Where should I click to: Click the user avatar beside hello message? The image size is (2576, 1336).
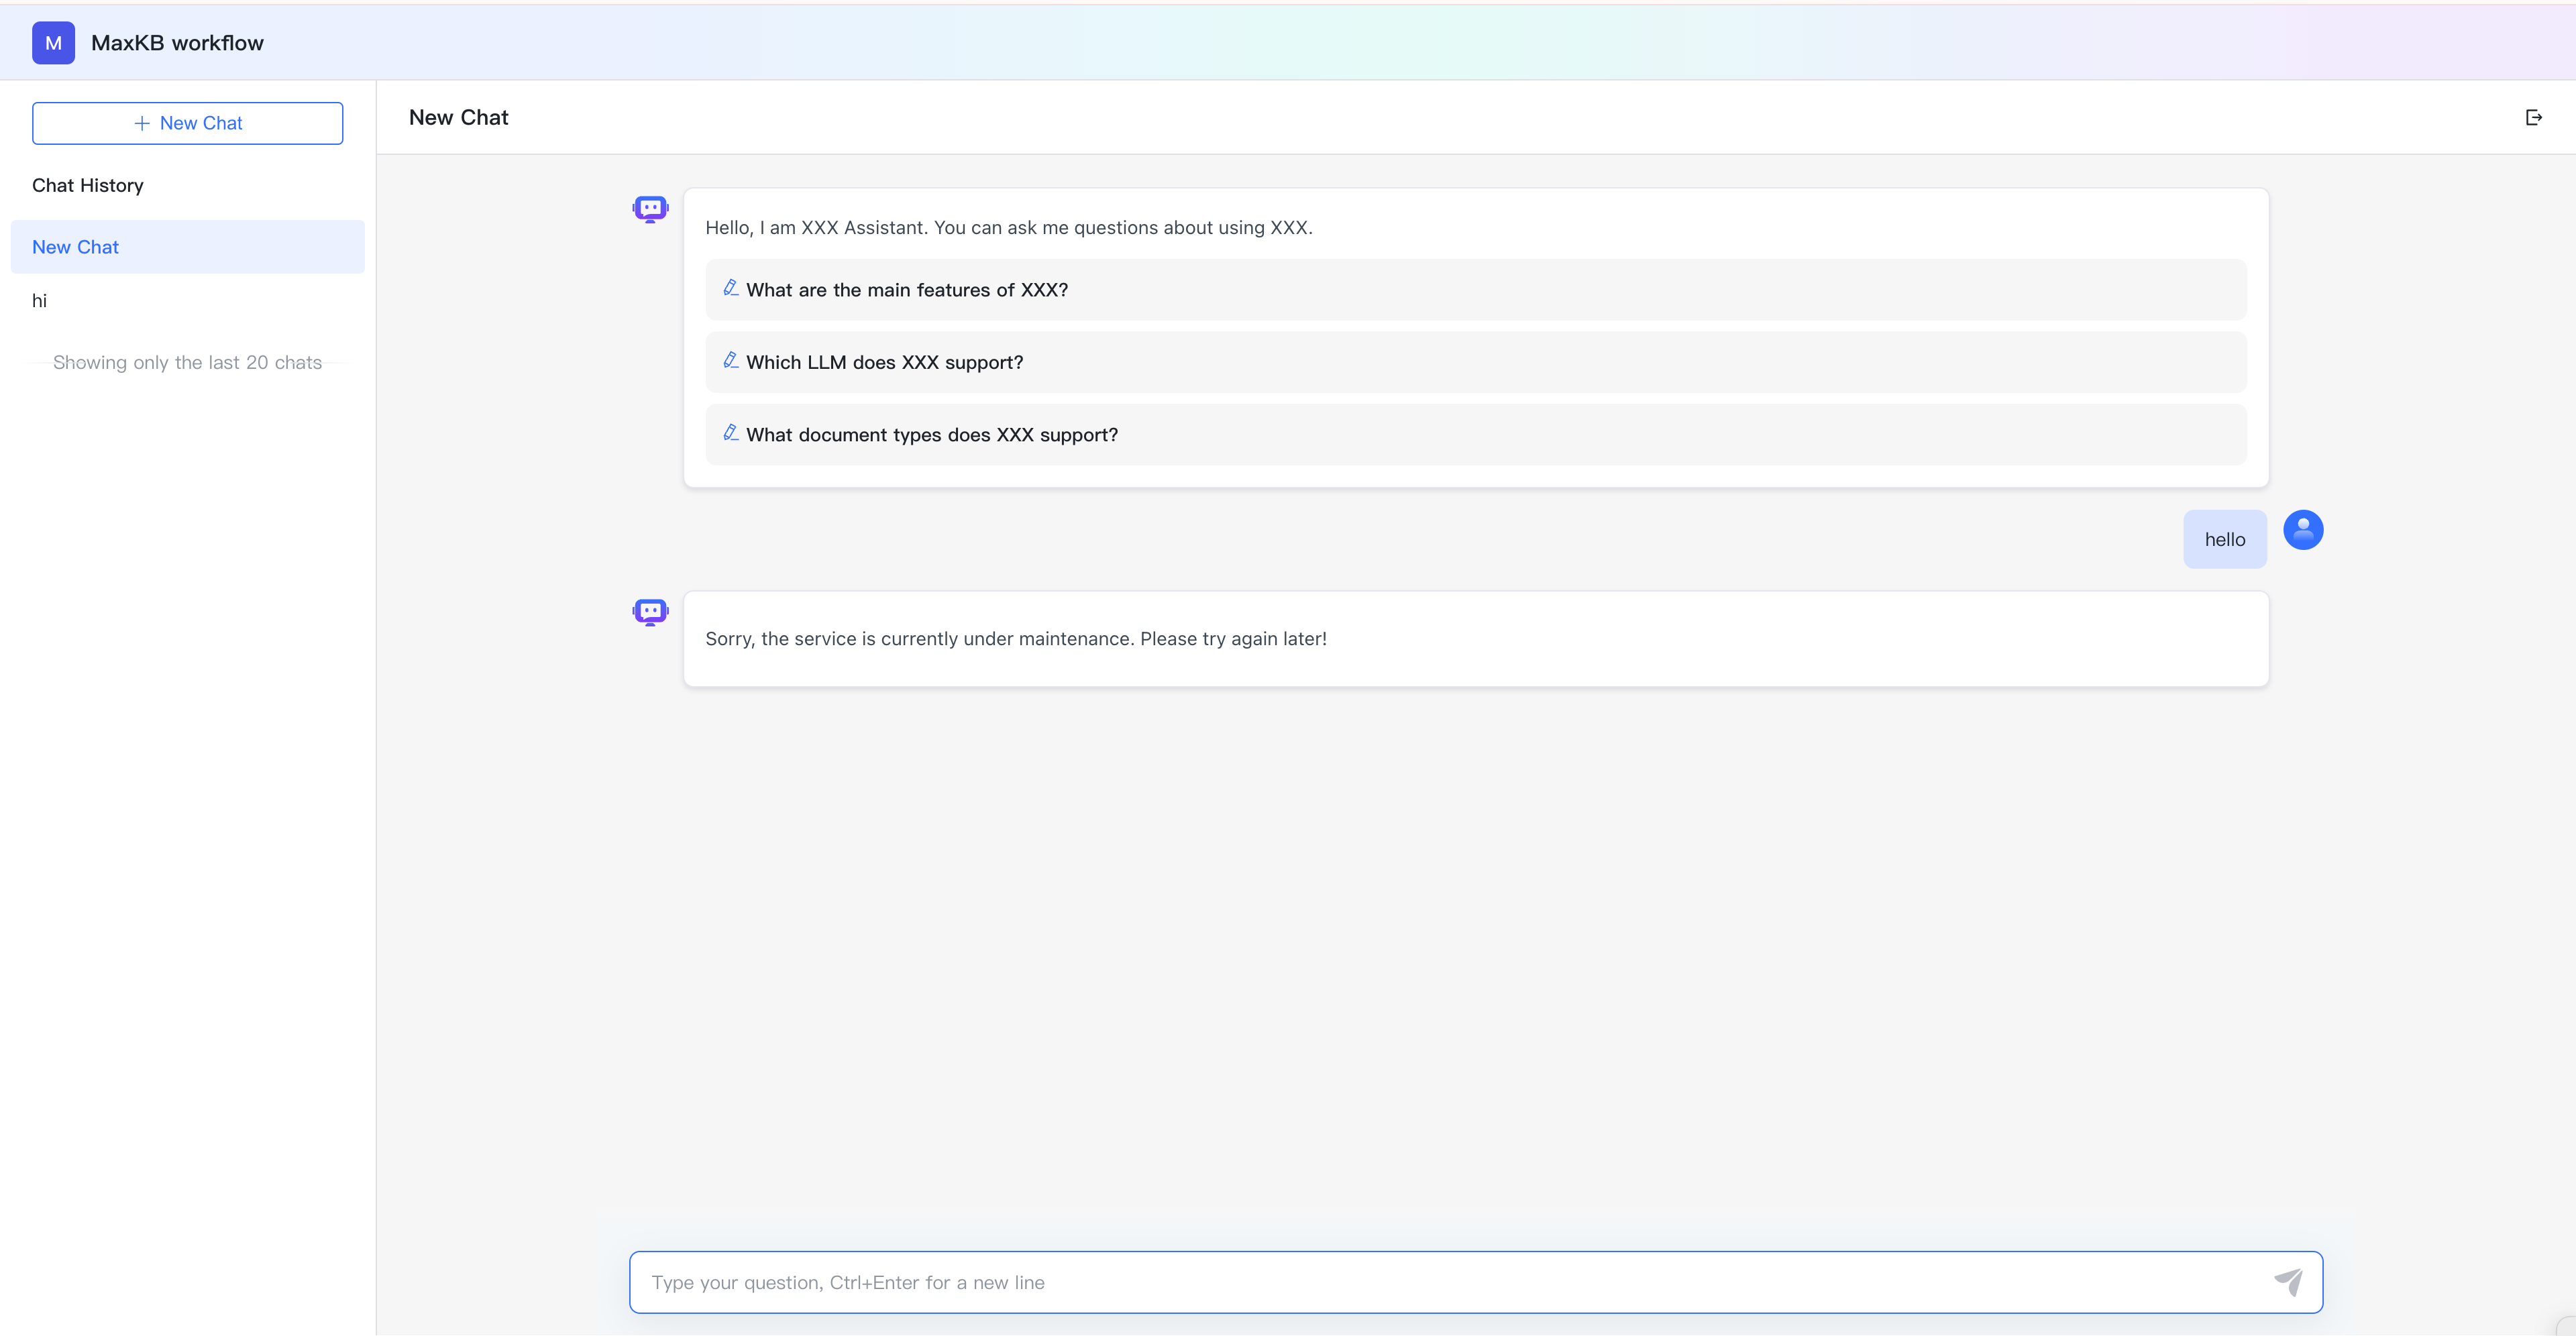click(2302, 530)
